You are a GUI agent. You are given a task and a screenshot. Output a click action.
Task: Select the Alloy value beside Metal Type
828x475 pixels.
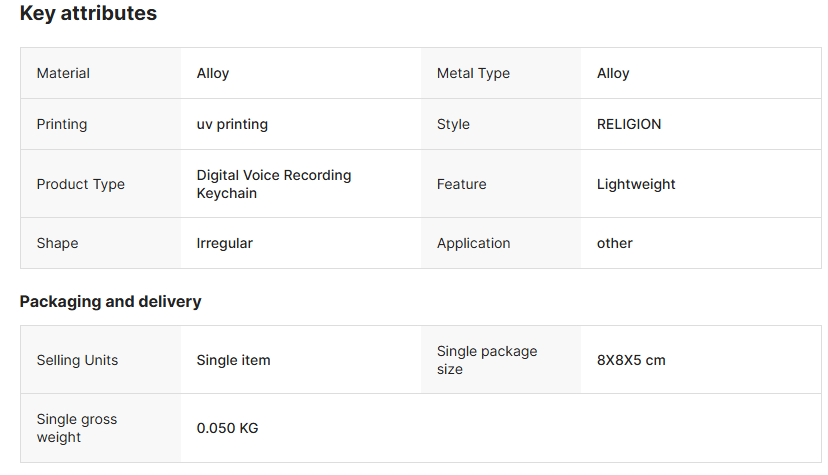tap(613, 73)
